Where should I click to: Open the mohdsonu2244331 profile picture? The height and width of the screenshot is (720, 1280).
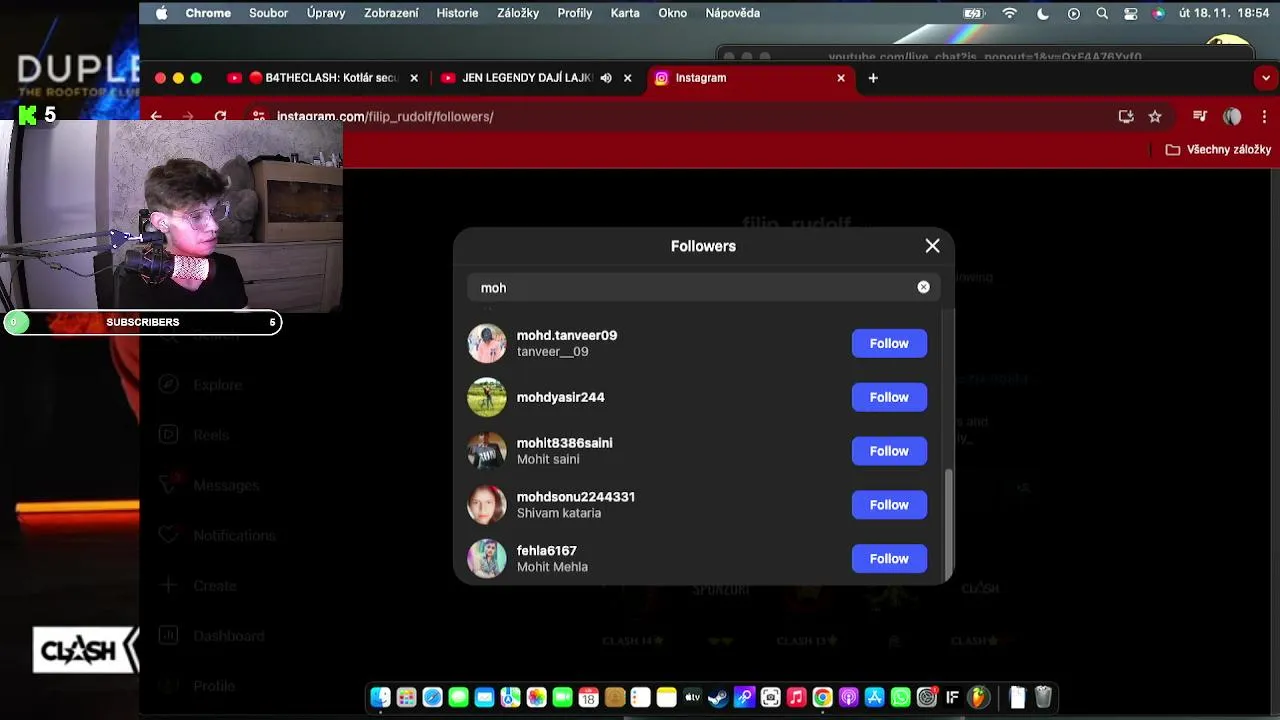(x=487, y=506)
